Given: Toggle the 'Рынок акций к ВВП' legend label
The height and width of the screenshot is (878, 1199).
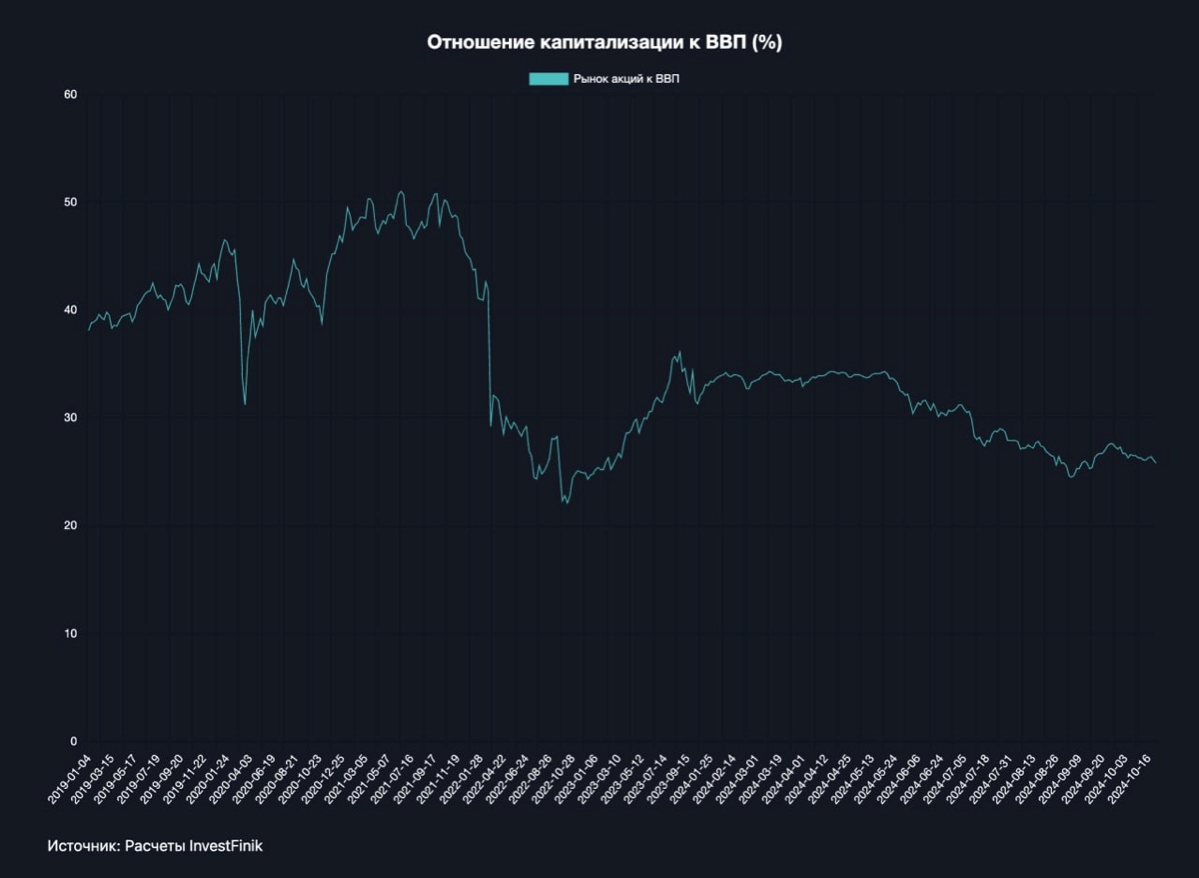Looking at the screenshot, I should click(x=626, y=79).
